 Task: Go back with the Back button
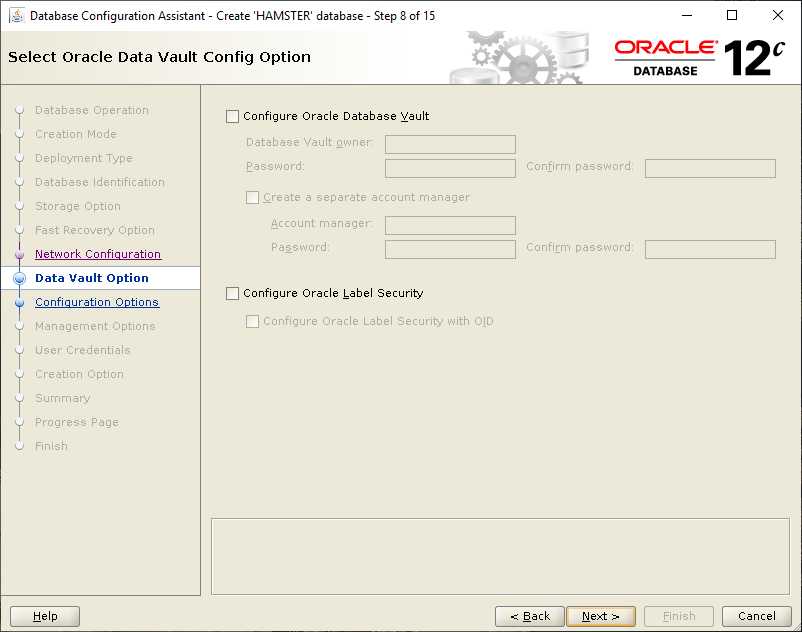click(530, 616)
